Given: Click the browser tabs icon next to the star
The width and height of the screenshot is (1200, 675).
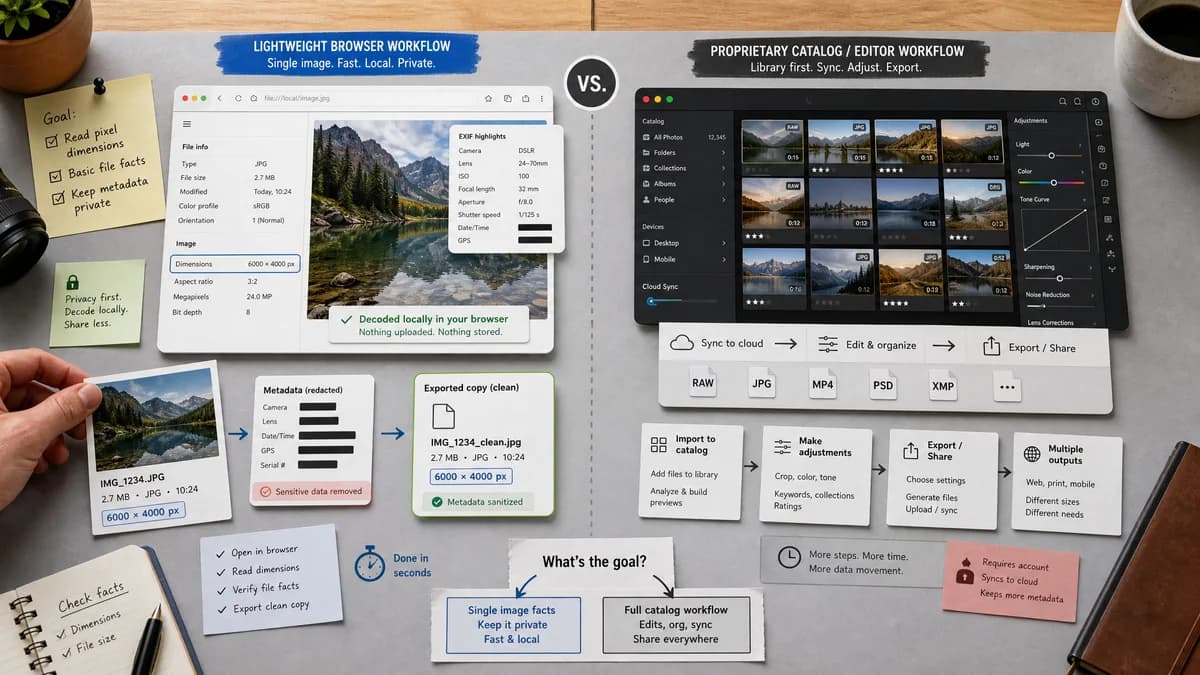Looking at the screenshot, I should click(507, 99).
